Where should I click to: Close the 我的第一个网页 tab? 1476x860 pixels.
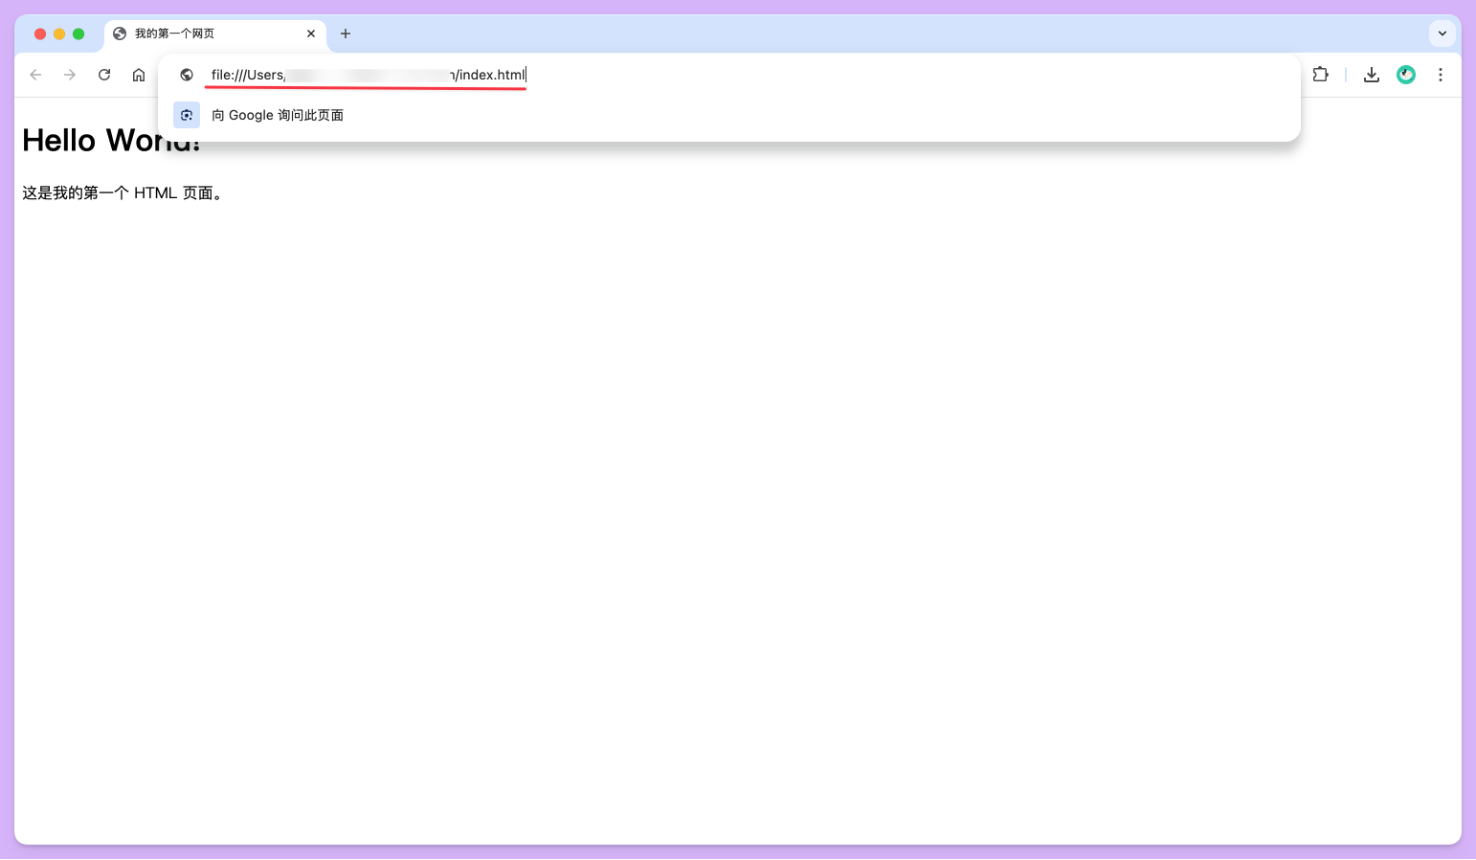pos(311,34)
